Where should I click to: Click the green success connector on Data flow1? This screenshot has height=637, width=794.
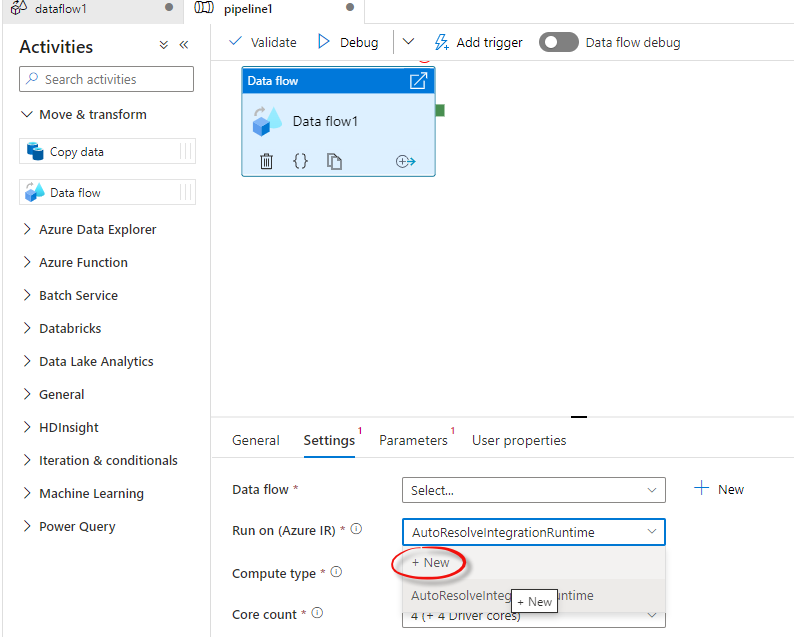tap(440, 110)
